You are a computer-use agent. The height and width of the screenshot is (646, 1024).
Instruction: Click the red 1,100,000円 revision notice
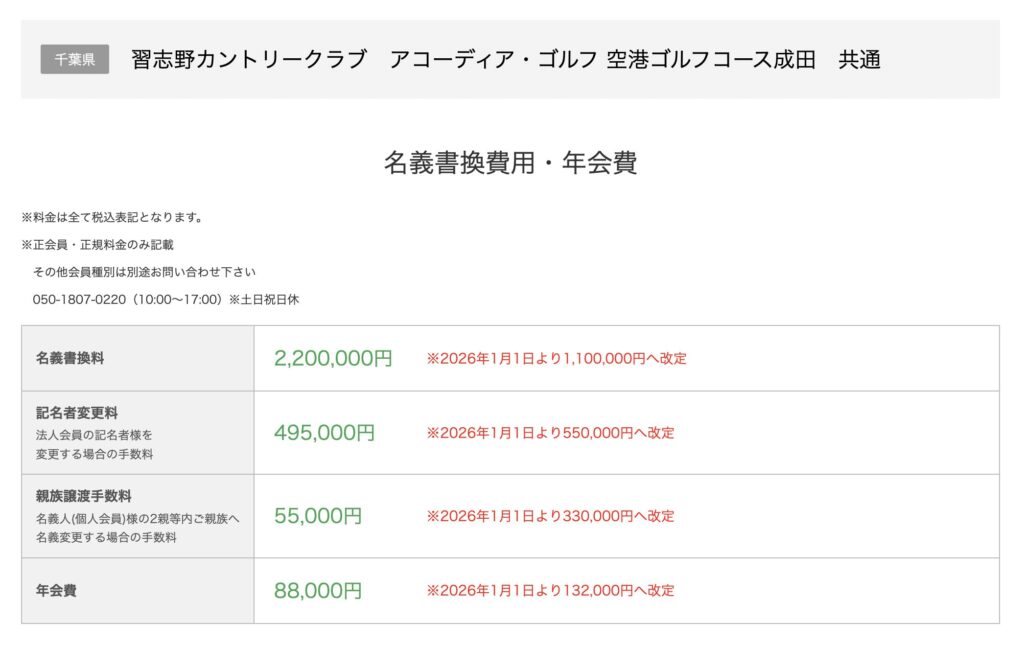(557, 358)
